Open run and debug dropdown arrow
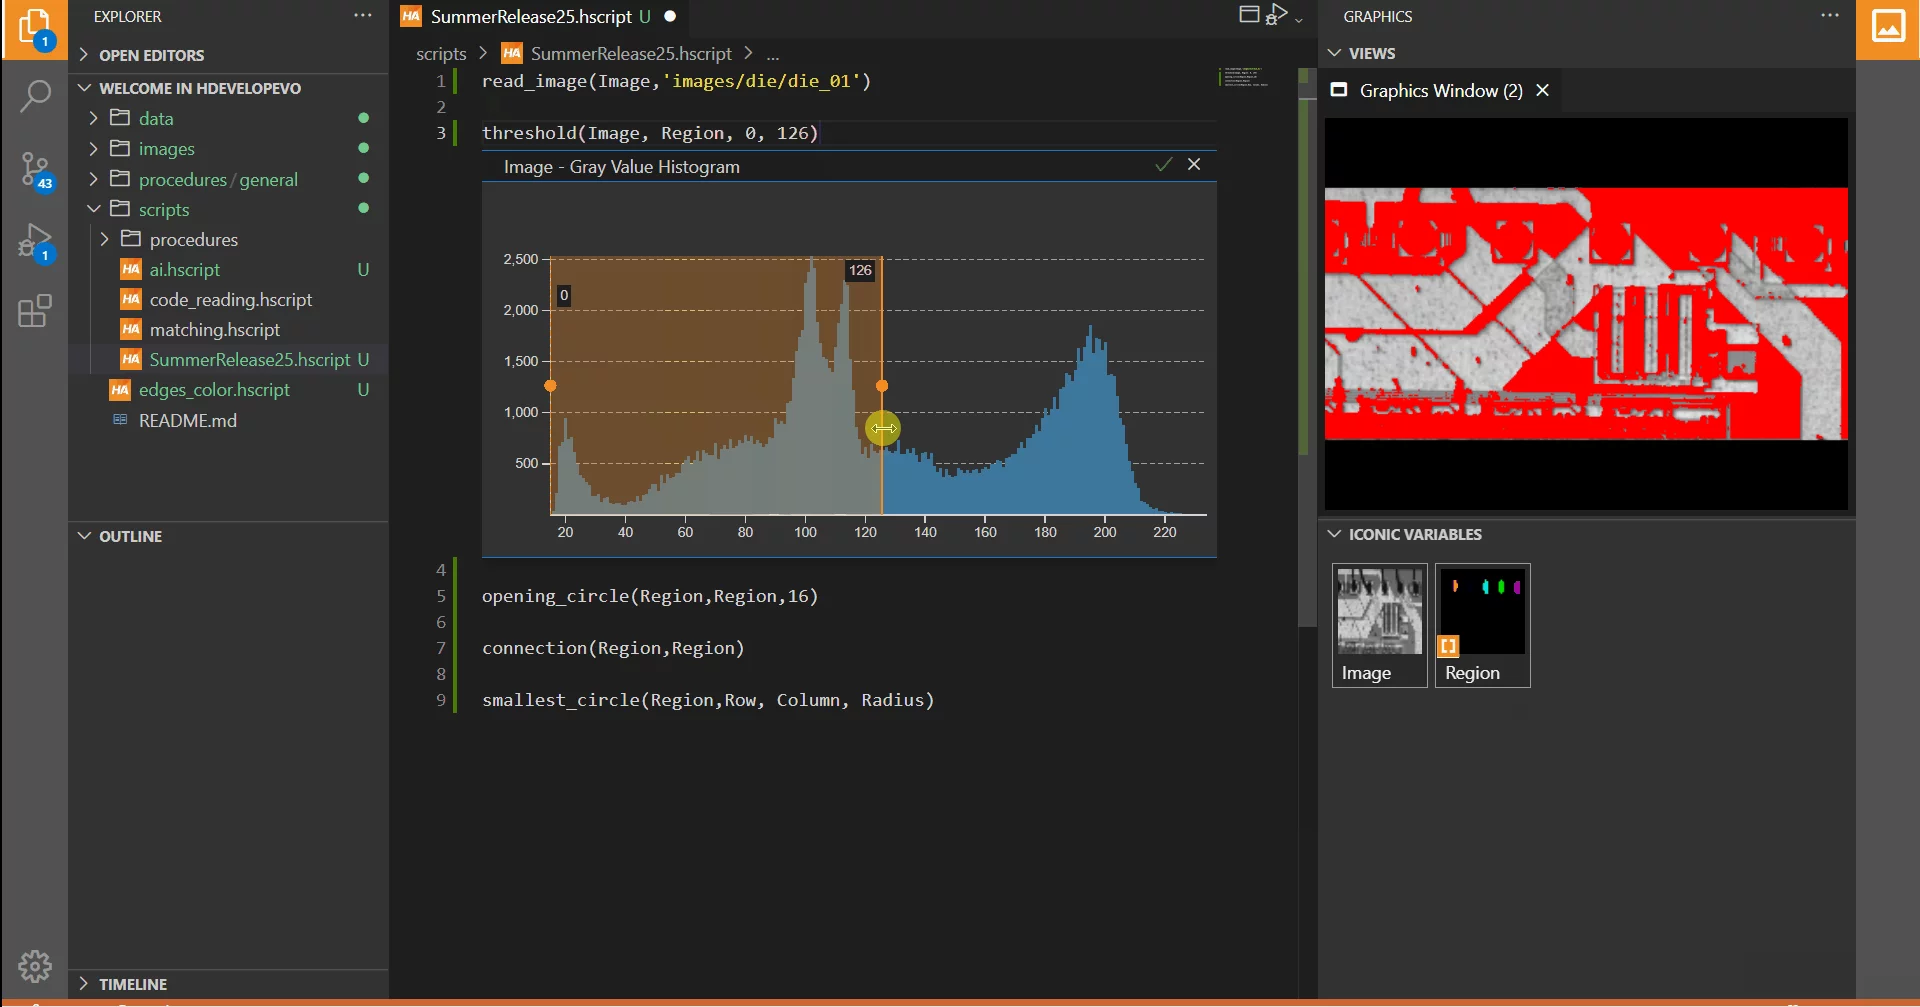 pyautogui.click(x=1299, y=20)
